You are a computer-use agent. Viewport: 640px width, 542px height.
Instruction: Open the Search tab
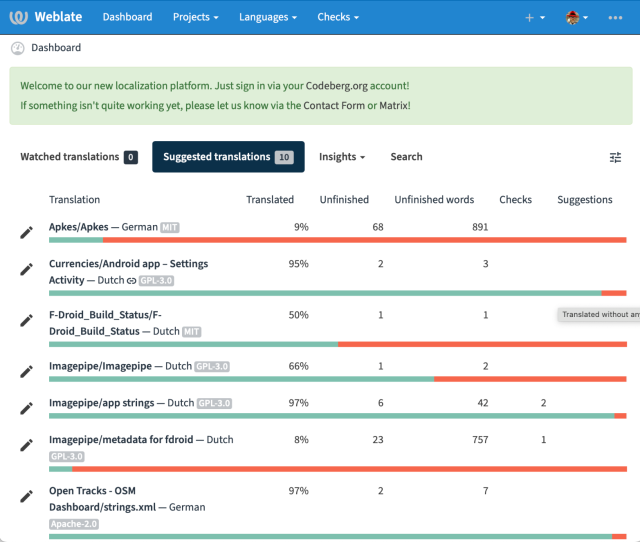406,157
